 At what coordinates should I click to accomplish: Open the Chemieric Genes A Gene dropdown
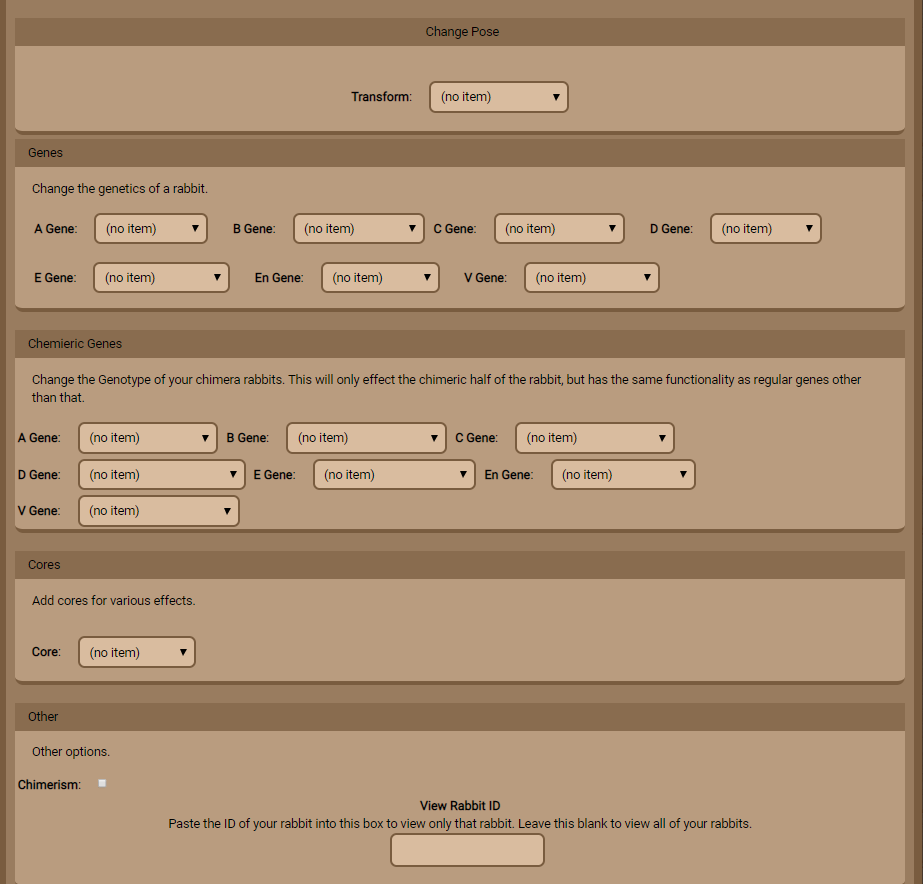point(148,438)
